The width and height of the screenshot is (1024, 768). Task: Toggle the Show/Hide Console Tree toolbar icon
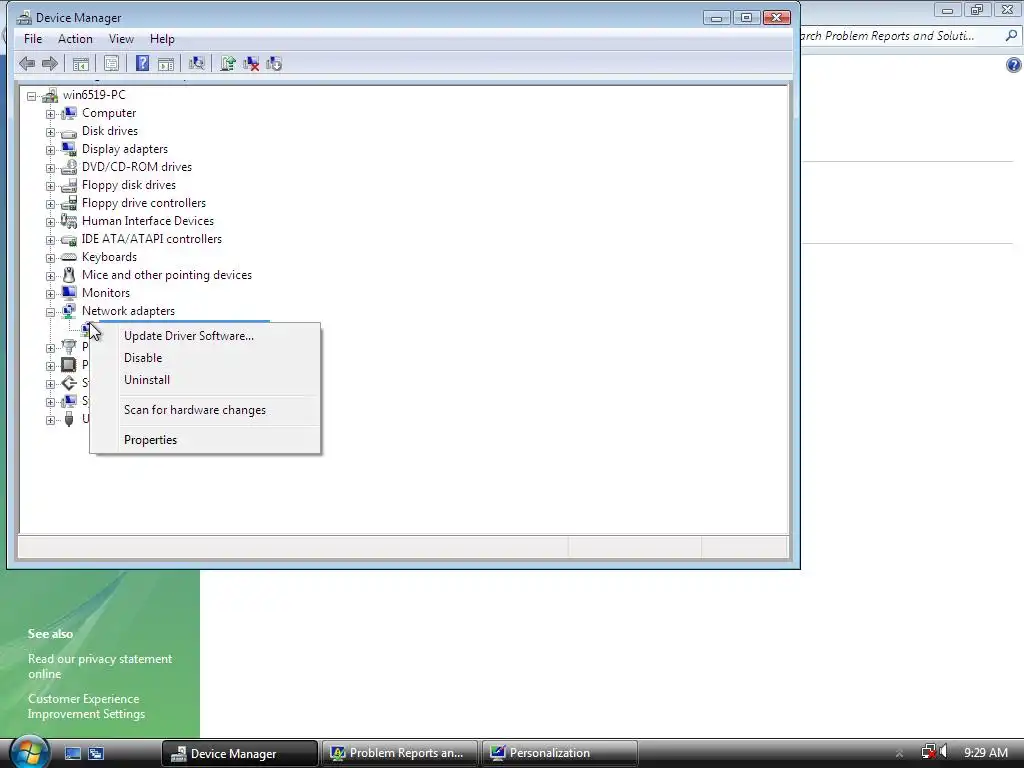coord(80,63)
